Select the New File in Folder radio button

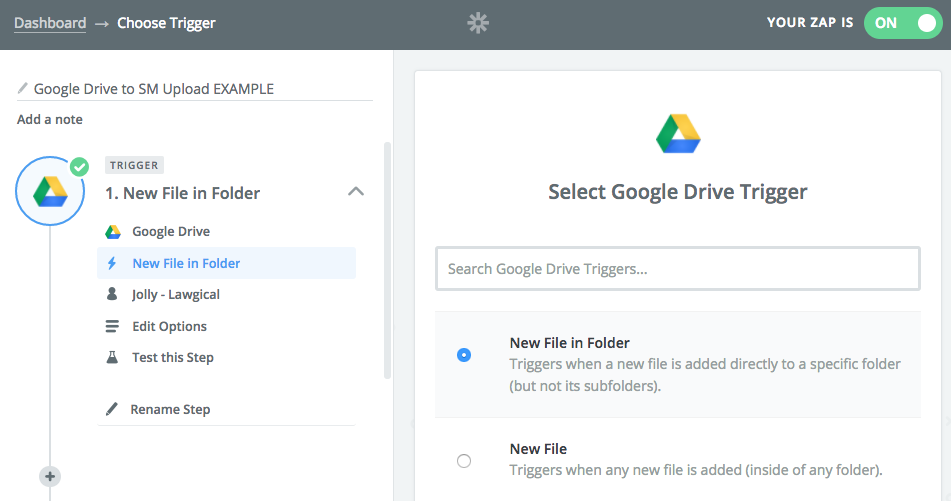[x=464, y=355]
